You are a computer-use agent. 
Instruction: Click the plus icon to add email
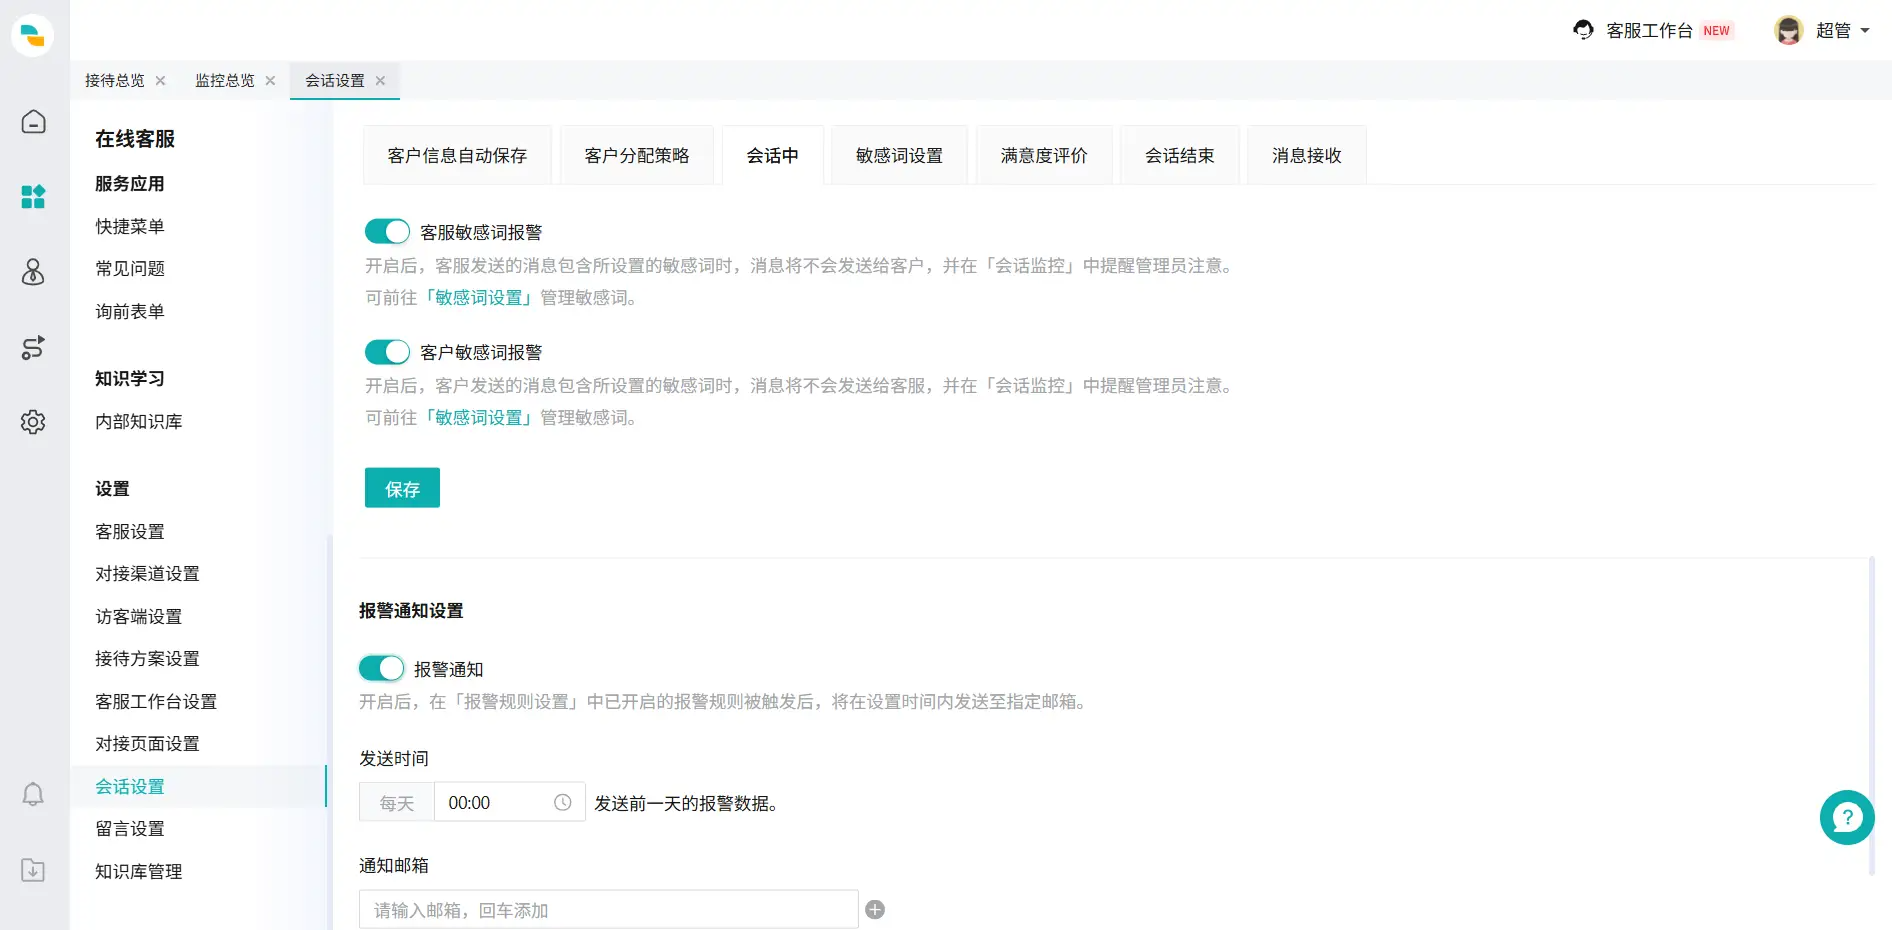click(x=875, y=910)
